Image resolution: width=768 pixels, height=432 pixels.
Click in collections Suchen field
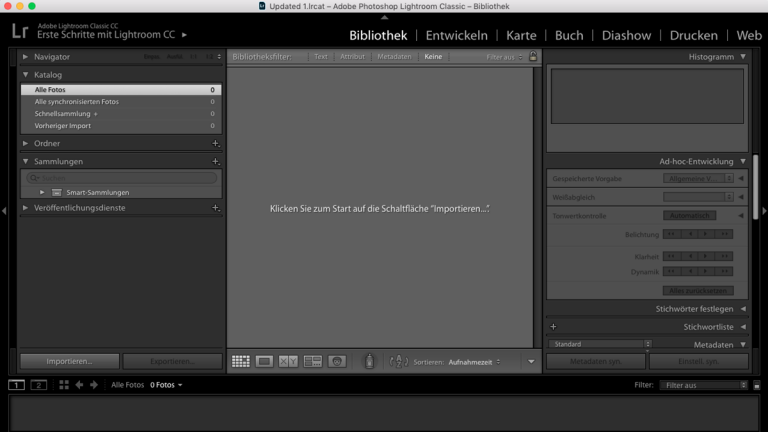click(x=121, y=178)
